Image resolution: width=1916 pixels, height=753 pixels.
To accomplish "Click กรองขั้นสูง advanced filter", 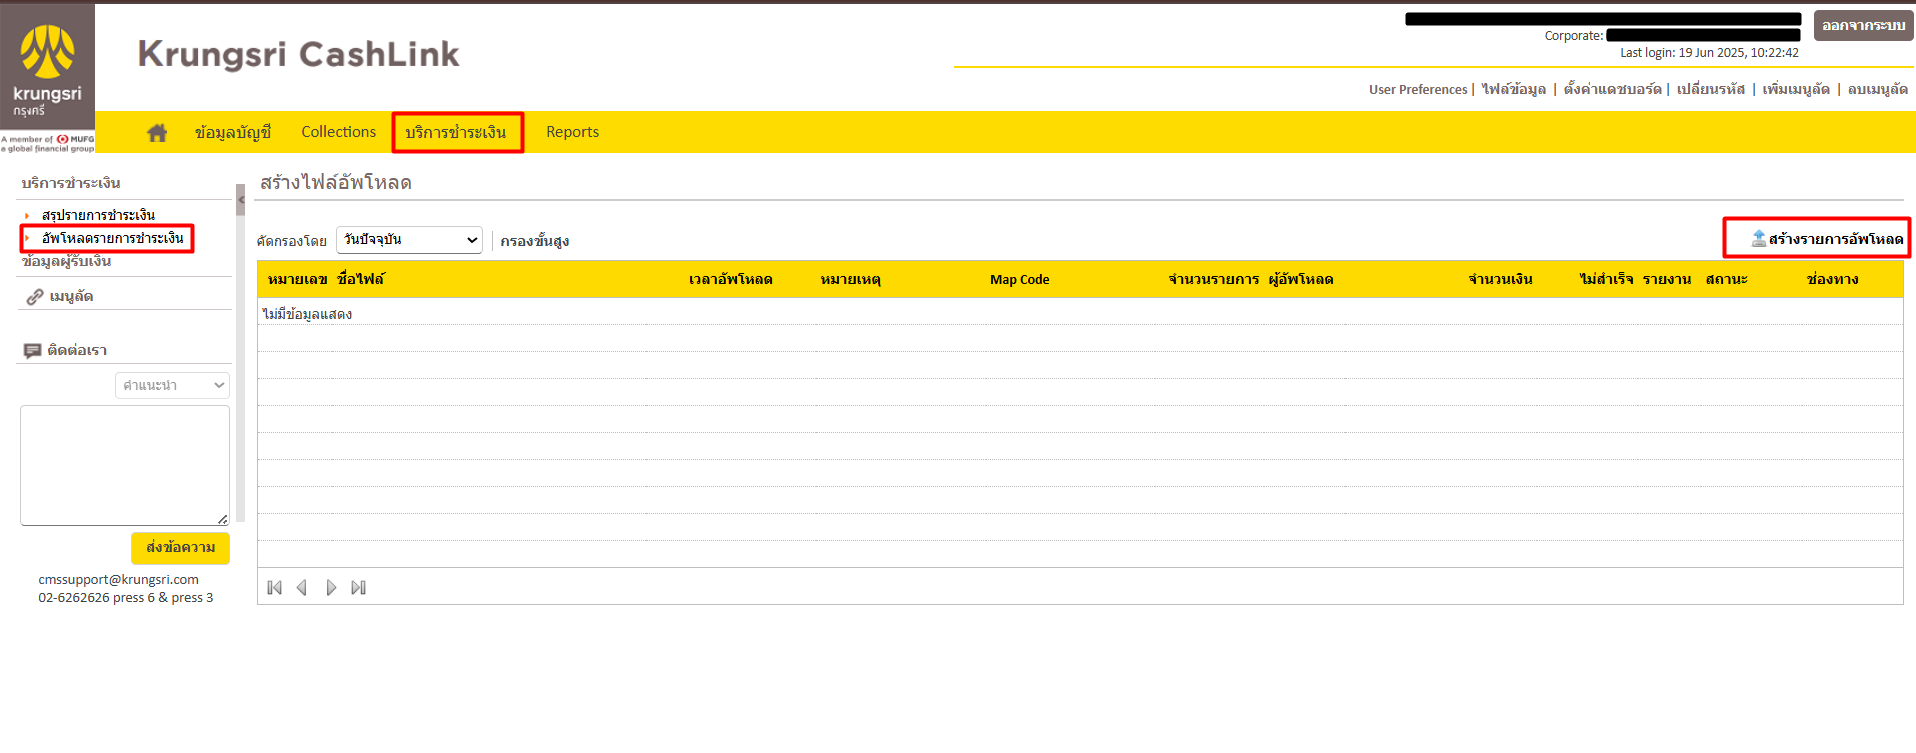I will 535,241.
